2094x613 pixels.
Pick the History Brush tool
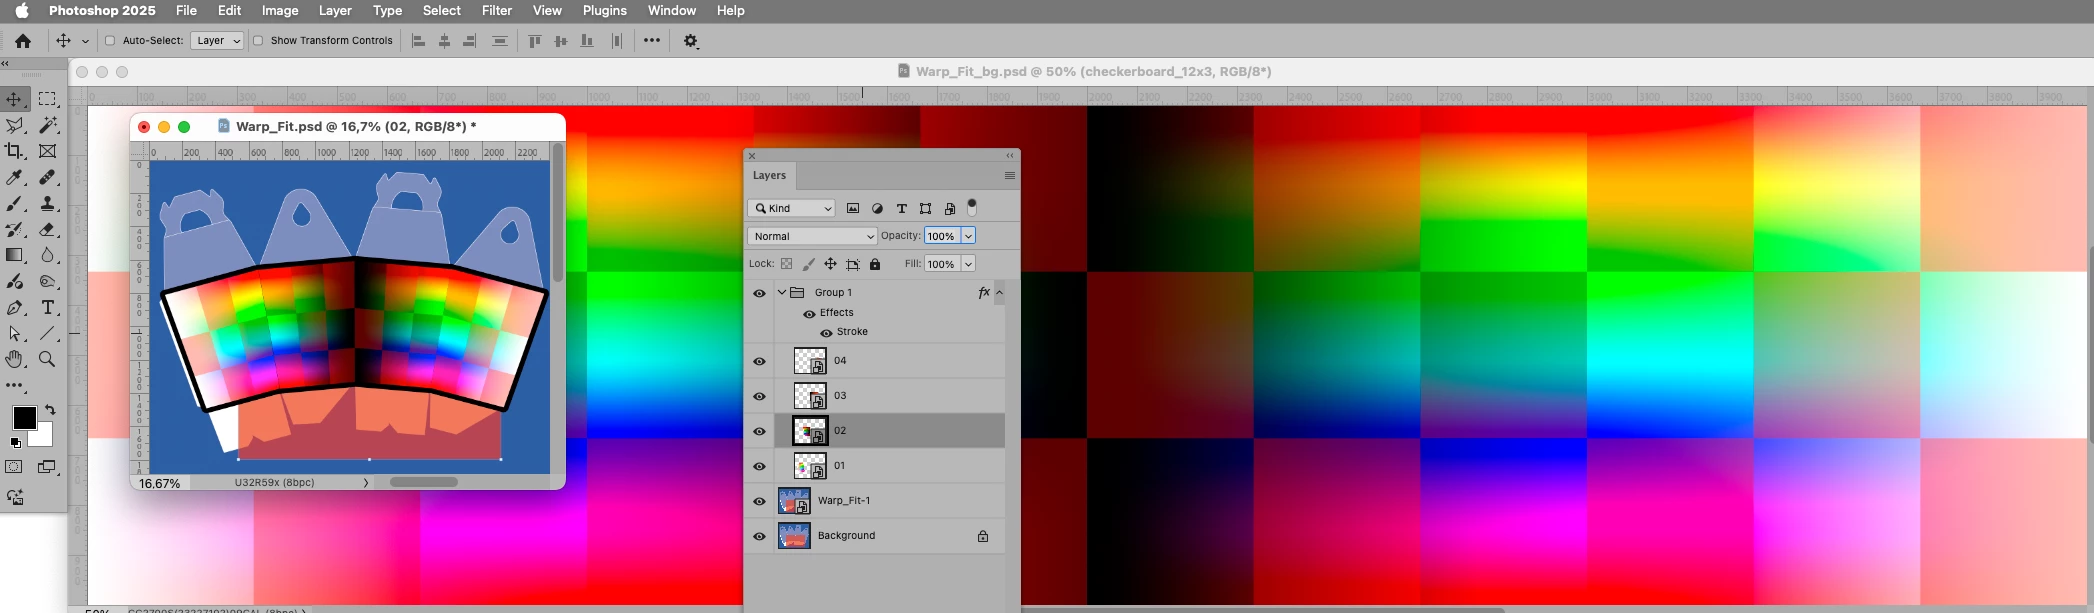click(15, 229)
